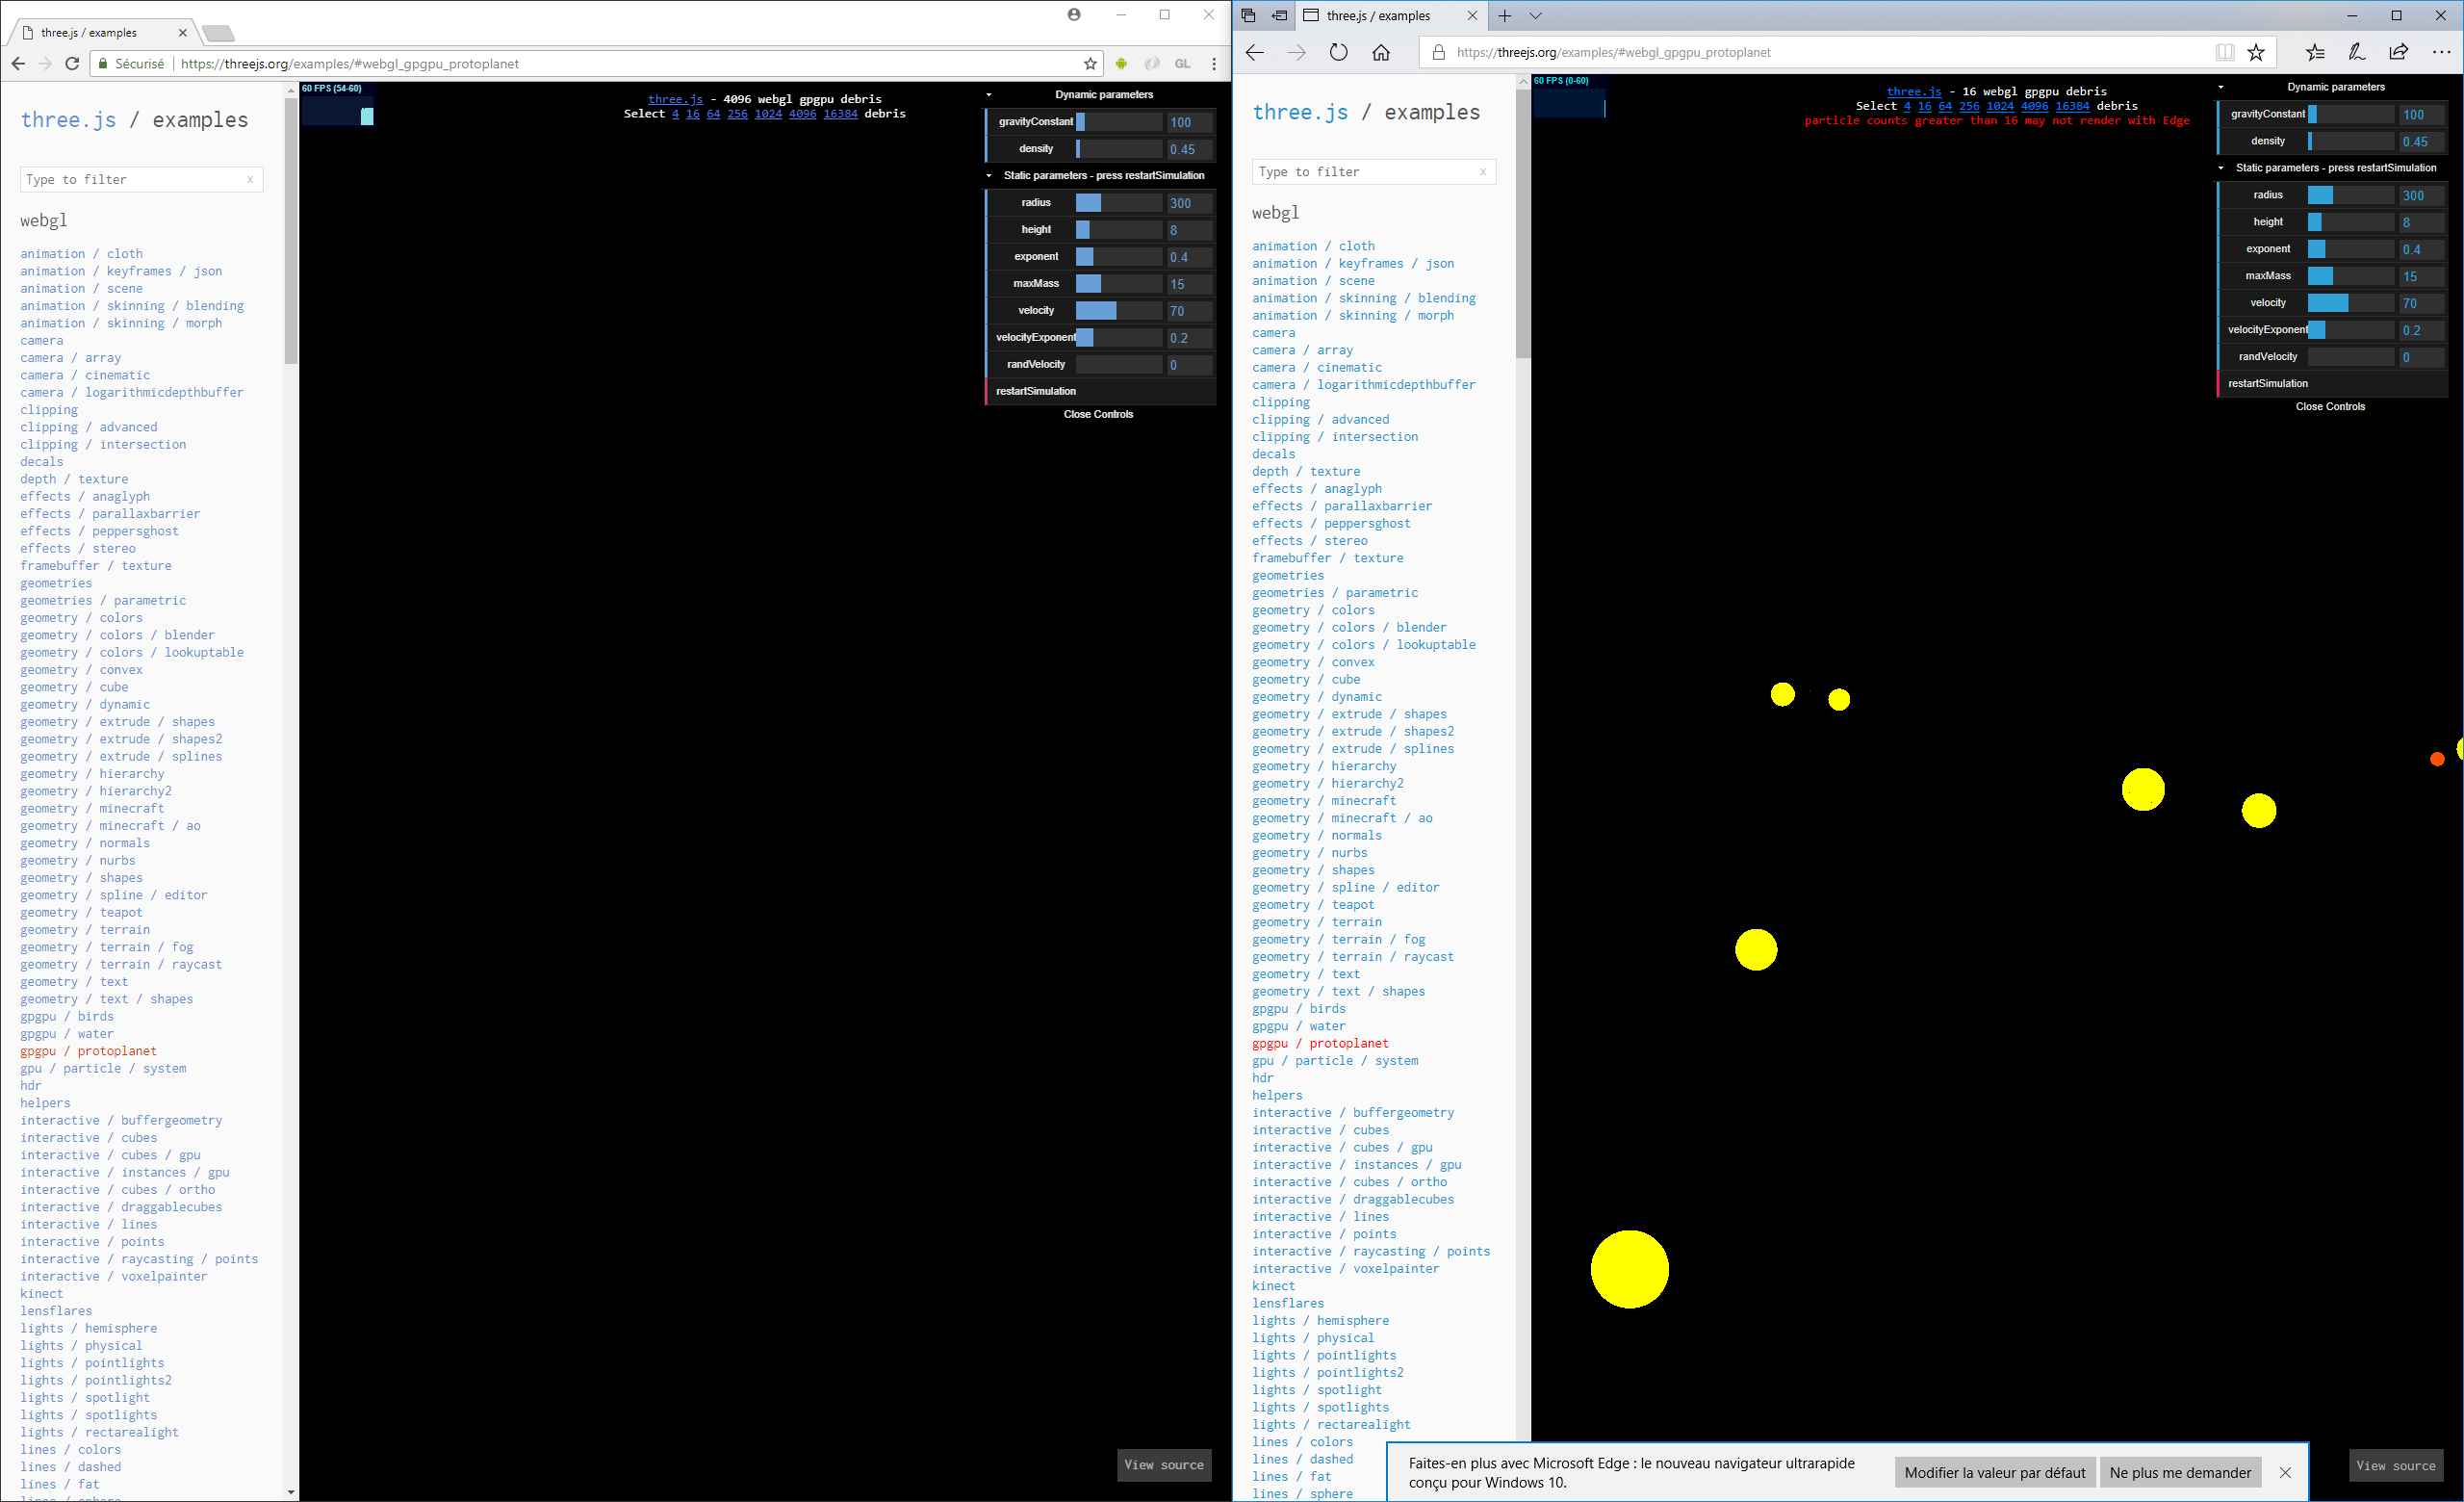Open the Android extension icon in Chrome toolbar

click(1121, 63)
